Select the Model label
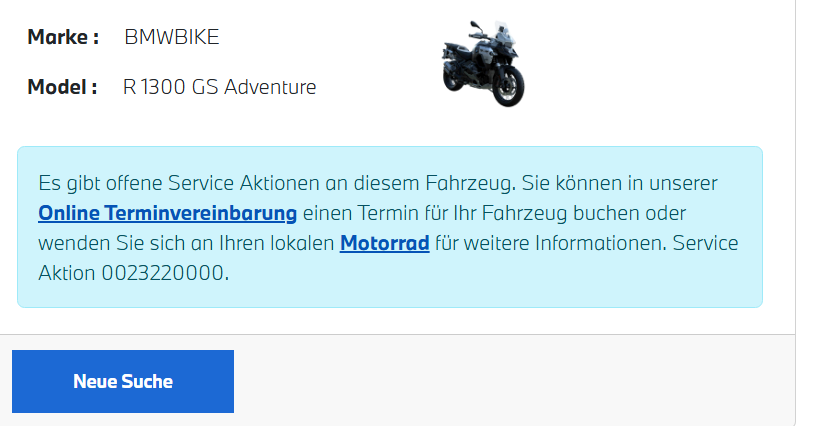The height and width of the screenshot is (426, 827). pyautogui.click(x=61, y=87)
